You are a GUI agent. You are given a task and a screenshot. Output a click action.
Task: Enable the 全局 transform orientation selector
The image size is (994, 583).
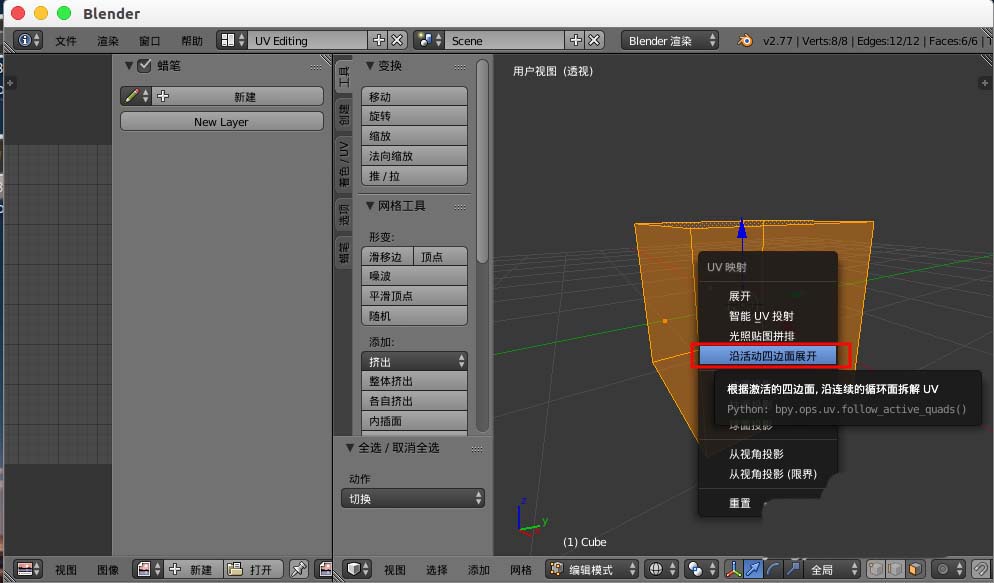point(833,568)
